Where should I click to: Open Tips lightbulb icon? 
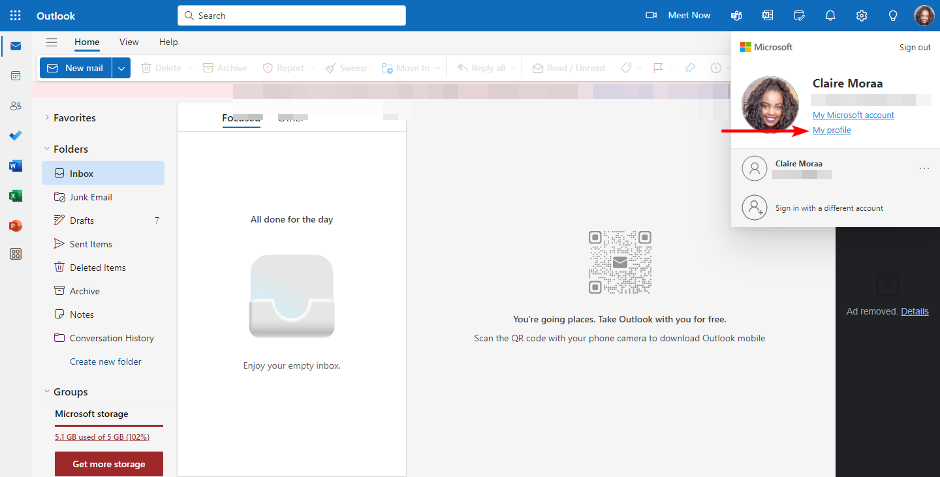tap(893, 16)
